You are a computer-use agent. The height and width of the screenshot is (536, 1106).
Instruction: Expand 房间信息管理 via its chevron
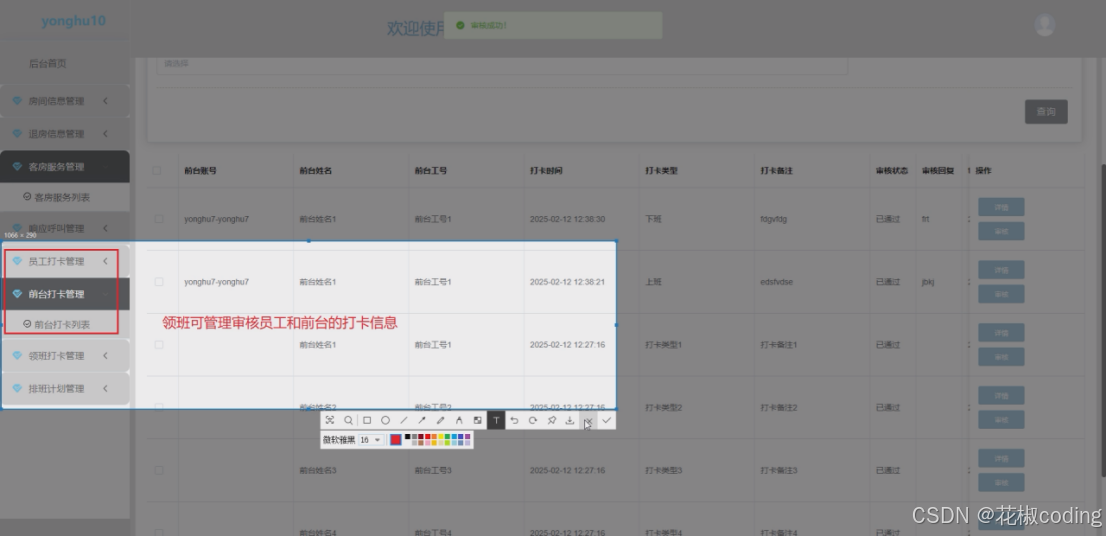tap(105, 101)
